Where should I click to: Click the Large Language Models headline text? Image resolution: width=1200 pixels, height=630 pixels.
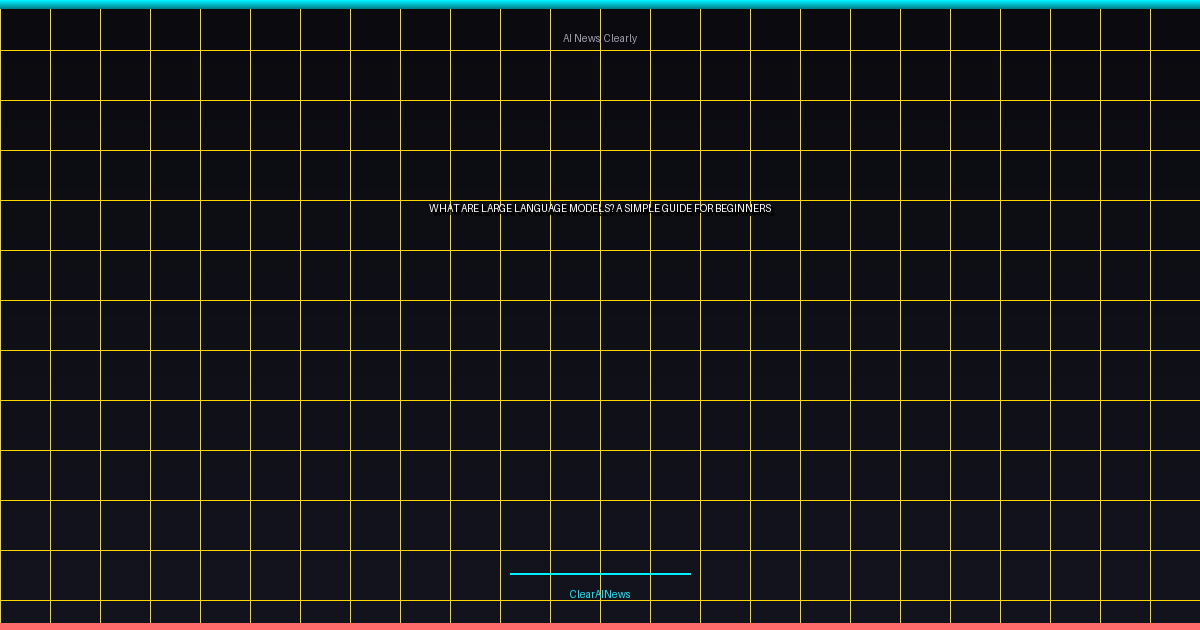click(x=600, y=209)
